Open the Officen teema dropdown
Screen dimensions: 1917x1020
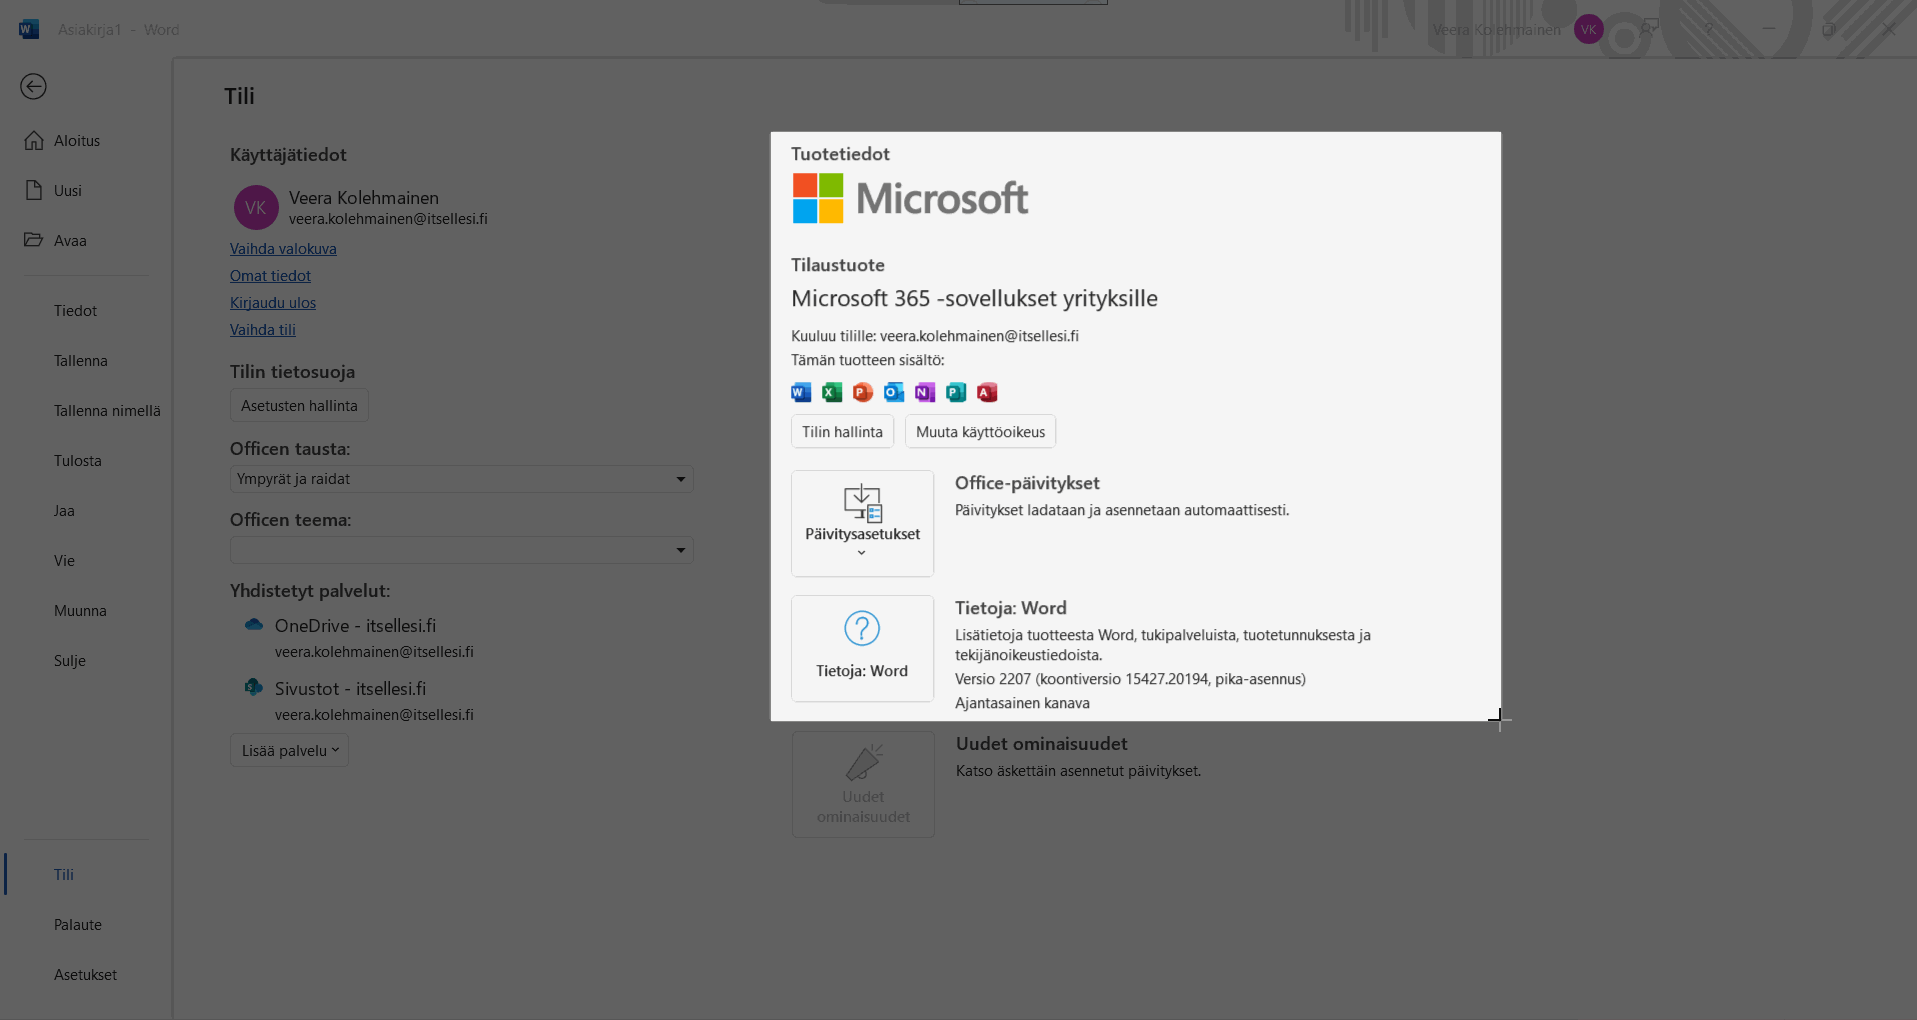coord(461,550)
